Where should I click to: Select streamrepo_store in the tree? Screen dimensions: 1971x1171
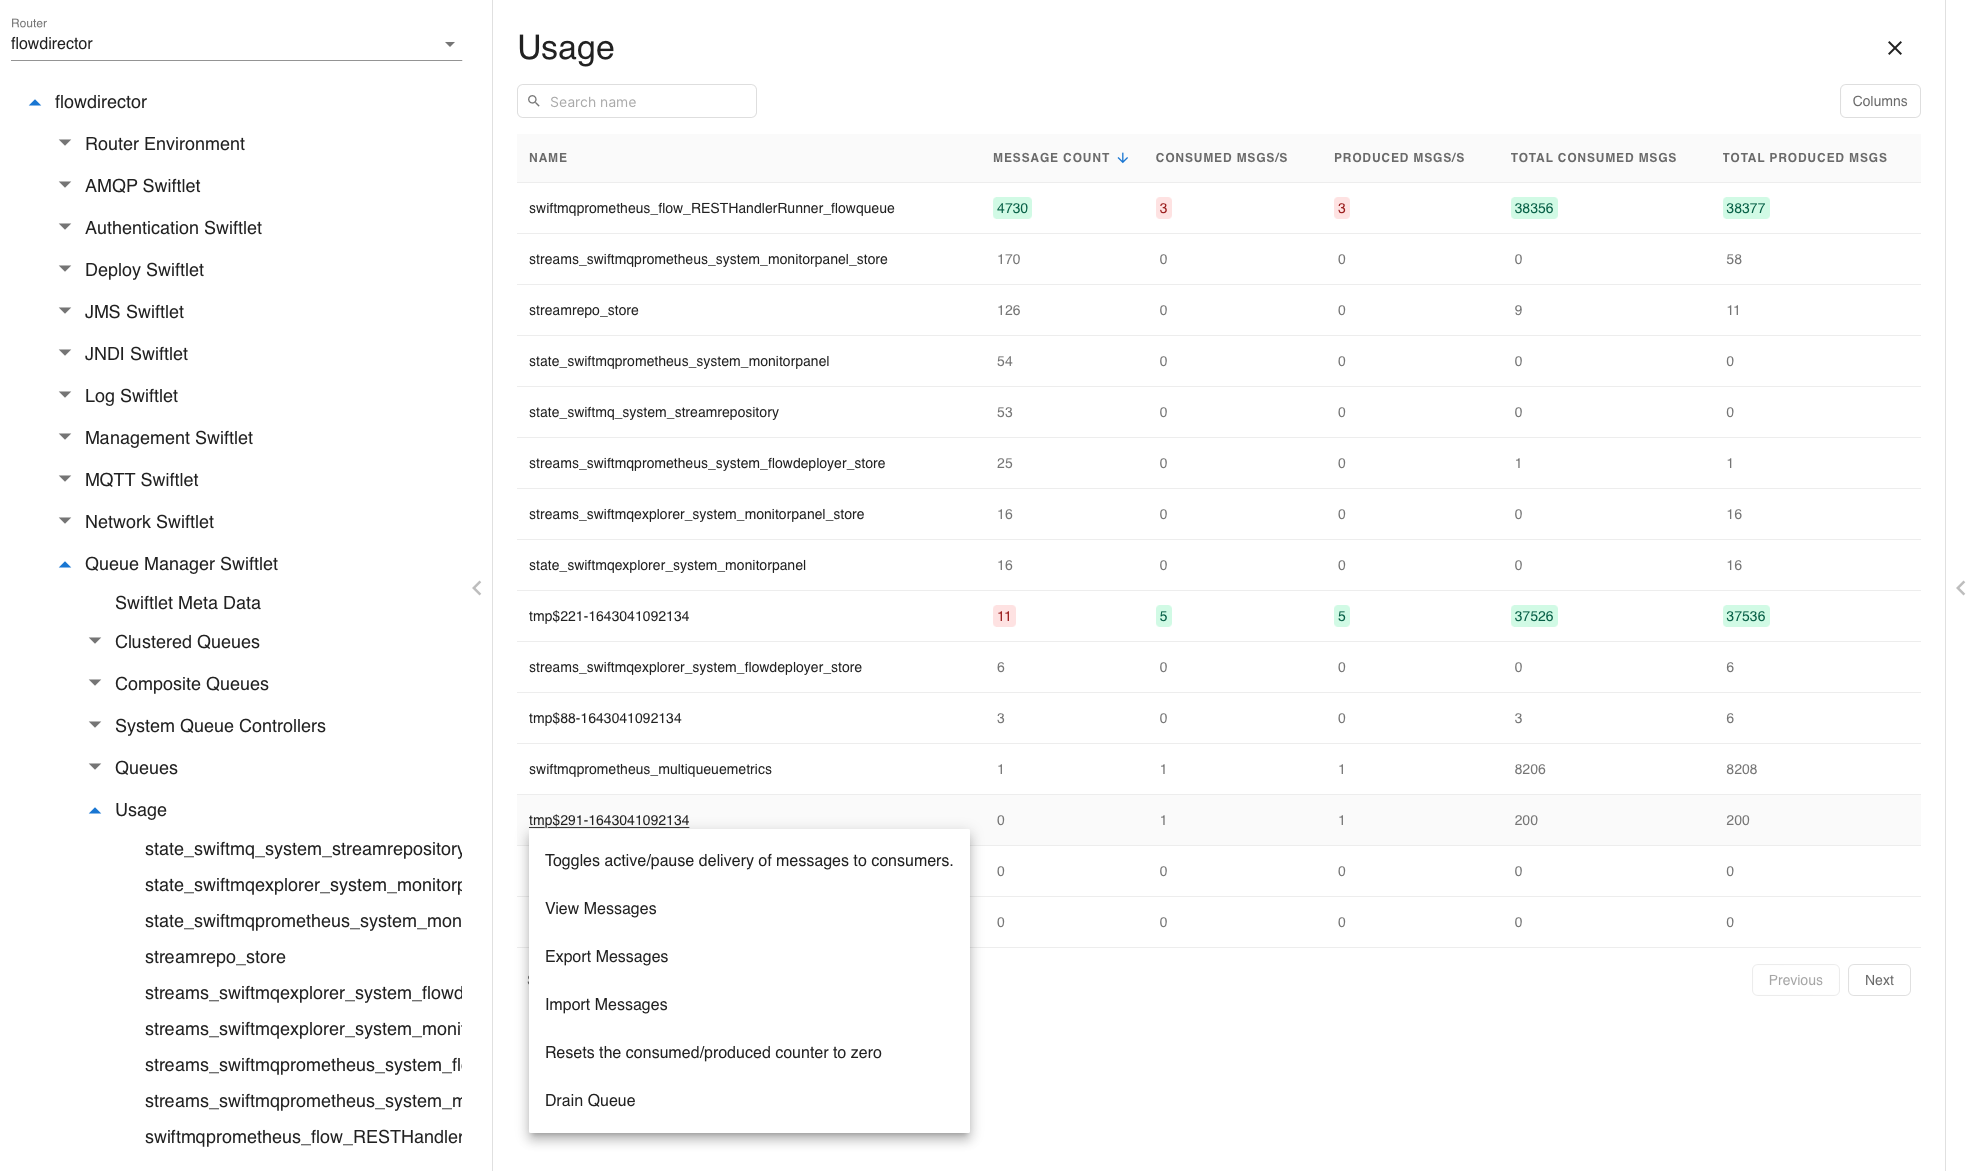215,957
